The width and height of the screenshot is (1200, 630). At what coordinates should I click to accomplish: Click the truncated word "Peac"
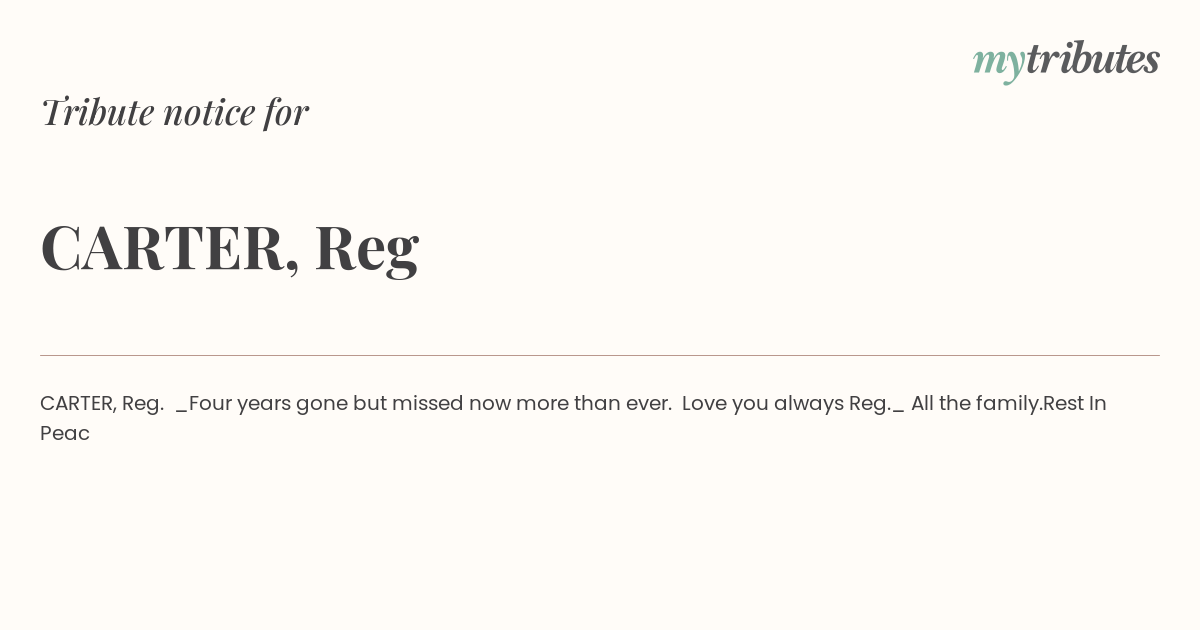click(x=65, y=433)
